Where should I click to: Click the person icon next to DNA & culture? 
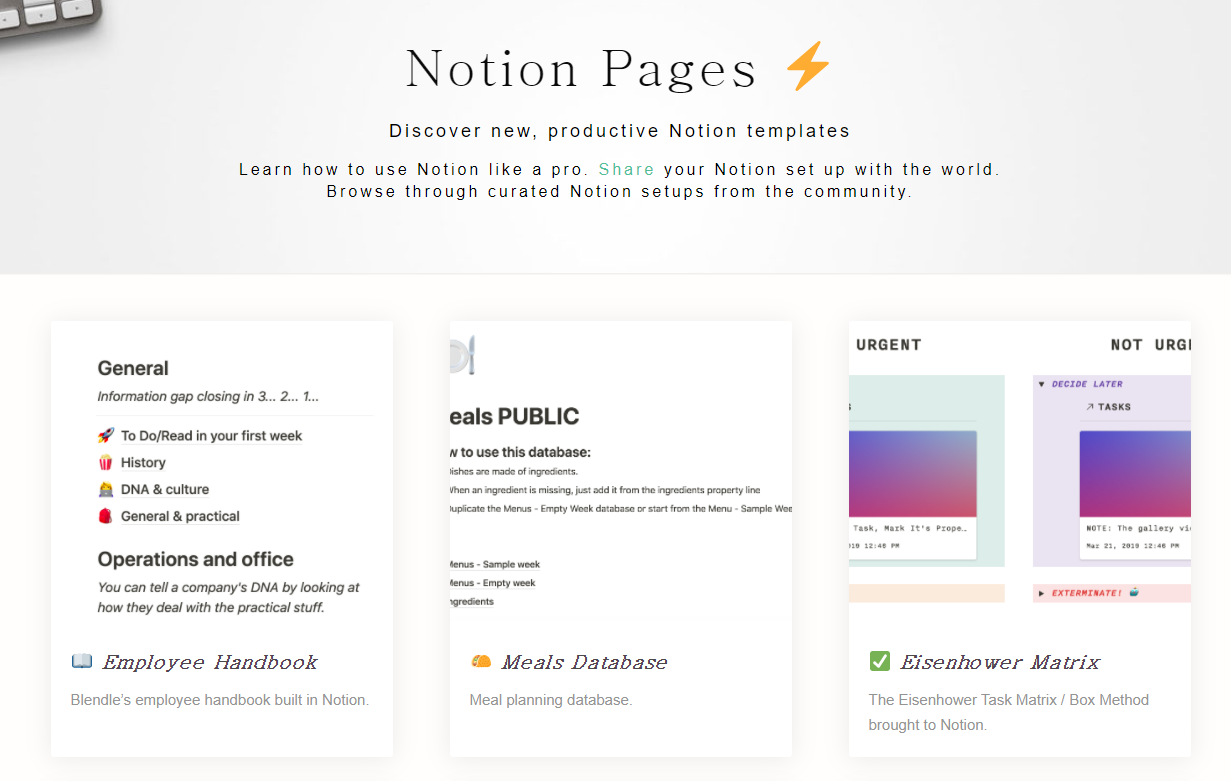pos(106,490)
